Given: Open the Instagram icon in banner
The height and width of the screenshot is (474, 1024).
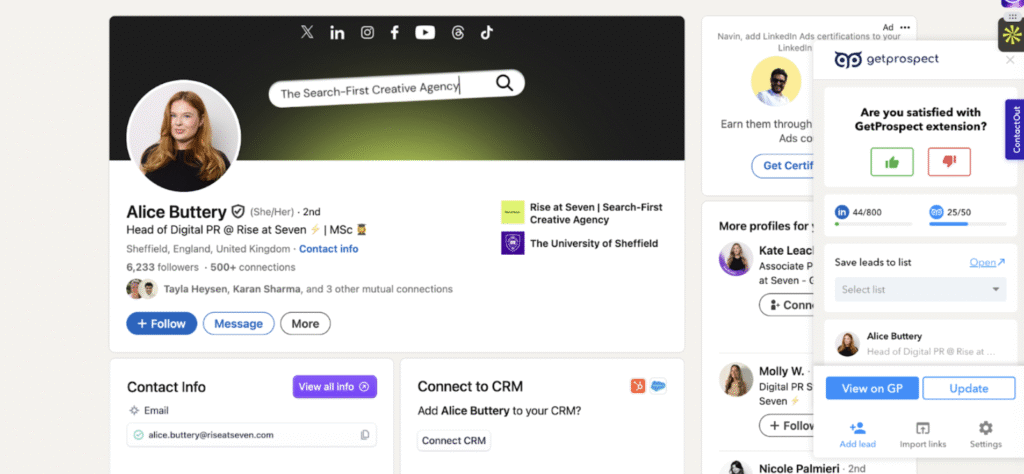Looking at the screenshot, I should [x=368, y=33].
